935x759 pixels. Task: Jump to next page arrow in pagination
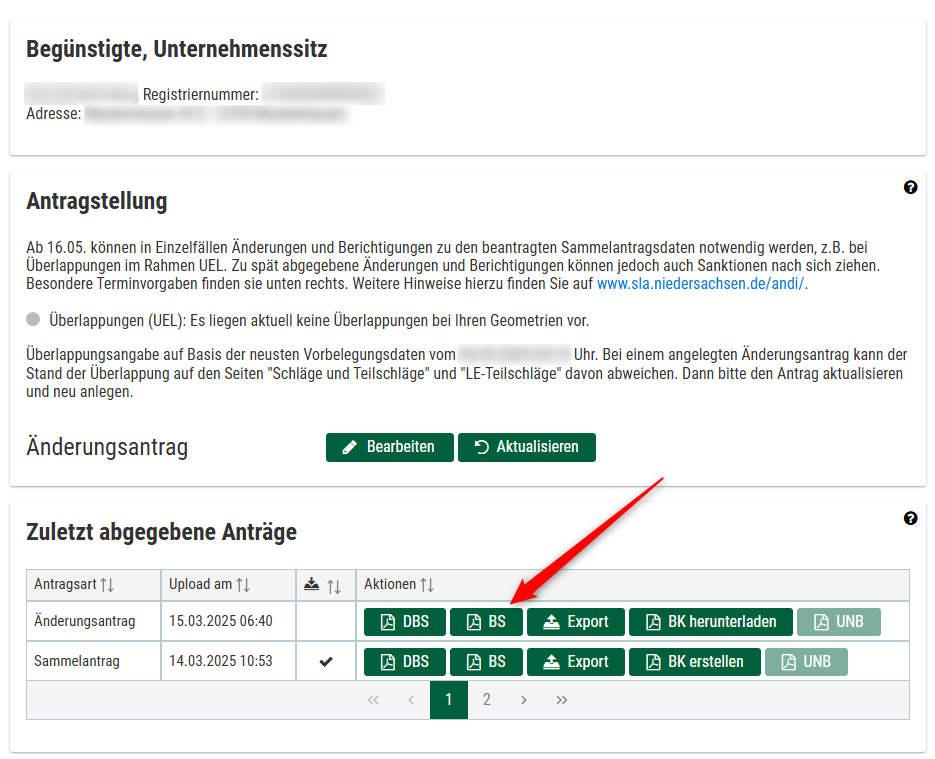click(524, 700)
